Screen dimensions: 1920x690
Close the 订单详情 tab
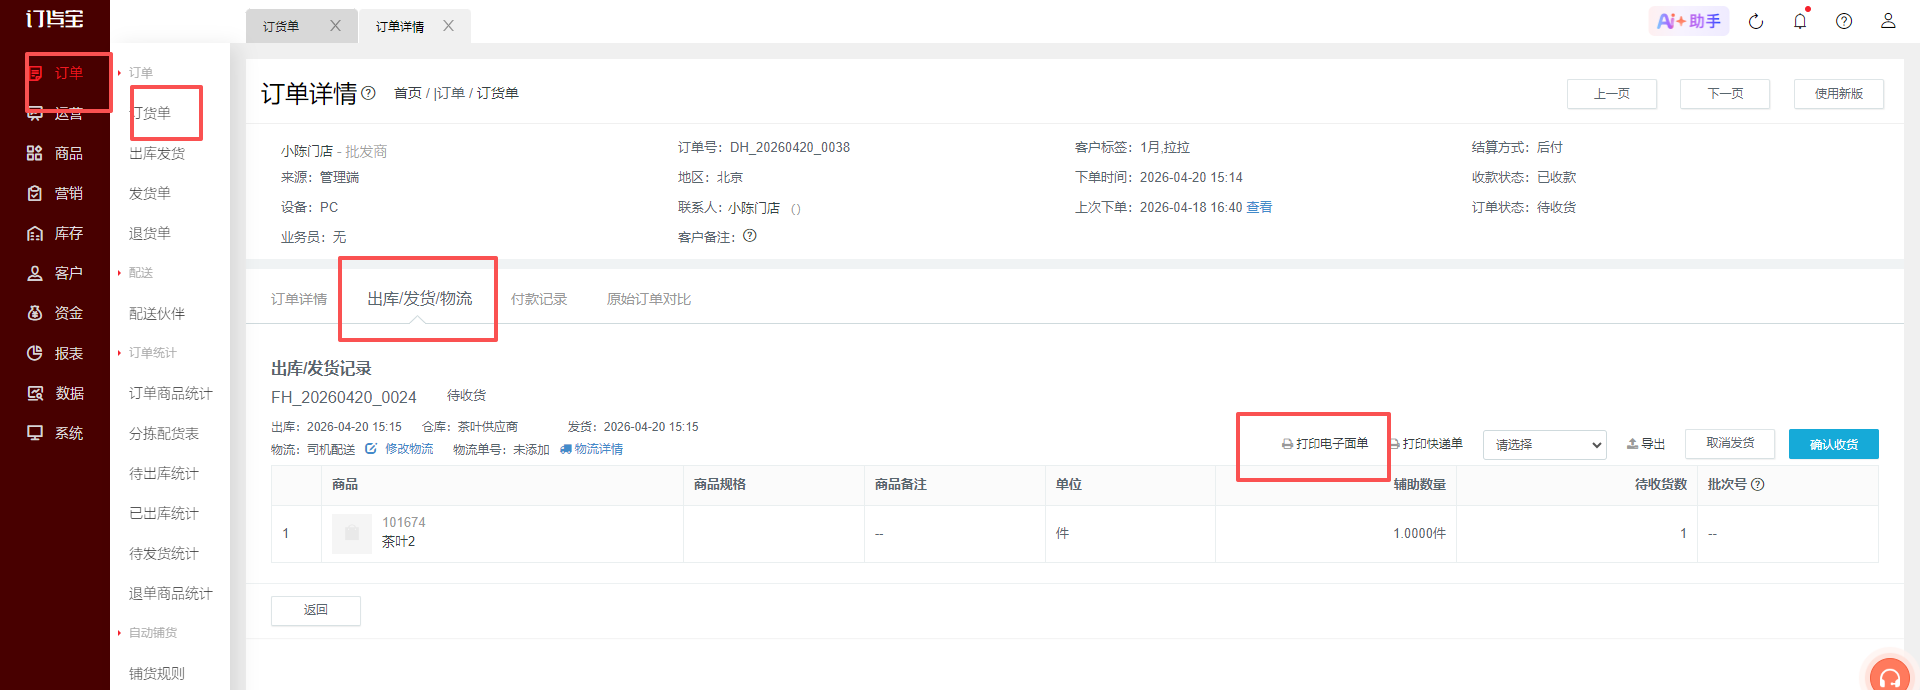pyautogui.click(x=448, y=26)
